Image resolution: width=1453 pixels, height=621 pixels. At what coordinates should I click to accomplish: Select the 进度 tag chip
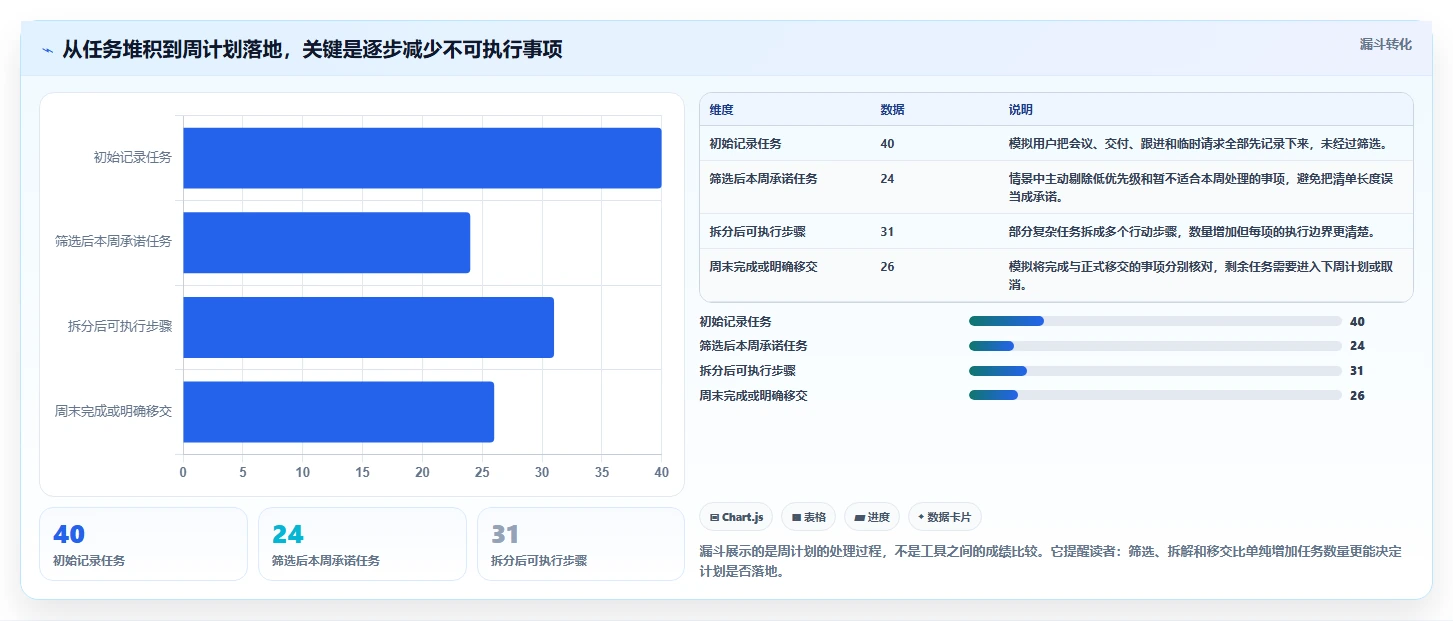[x=872, y=517]
